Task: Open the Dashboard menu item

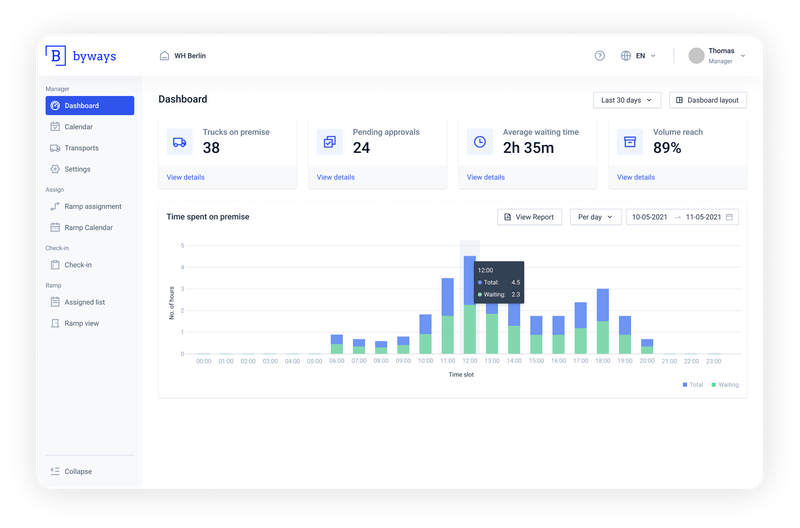Action: point(90,106)
